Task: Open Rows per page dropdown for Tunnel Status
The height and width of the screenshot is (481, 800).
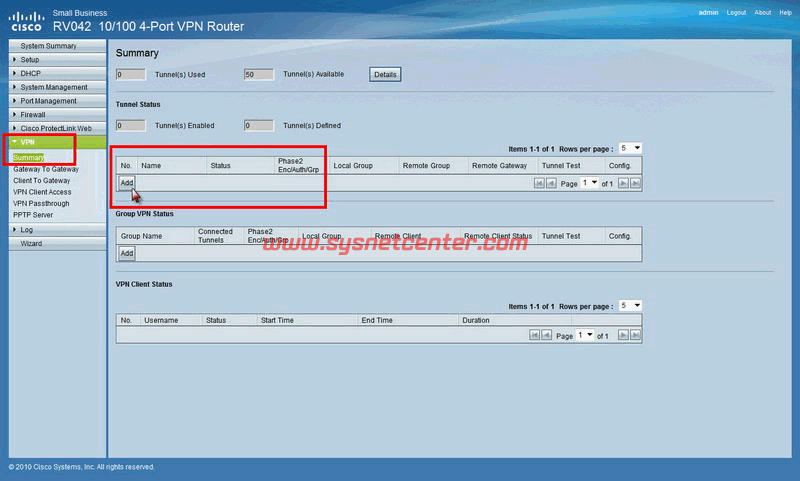Action: click(630, 147)
